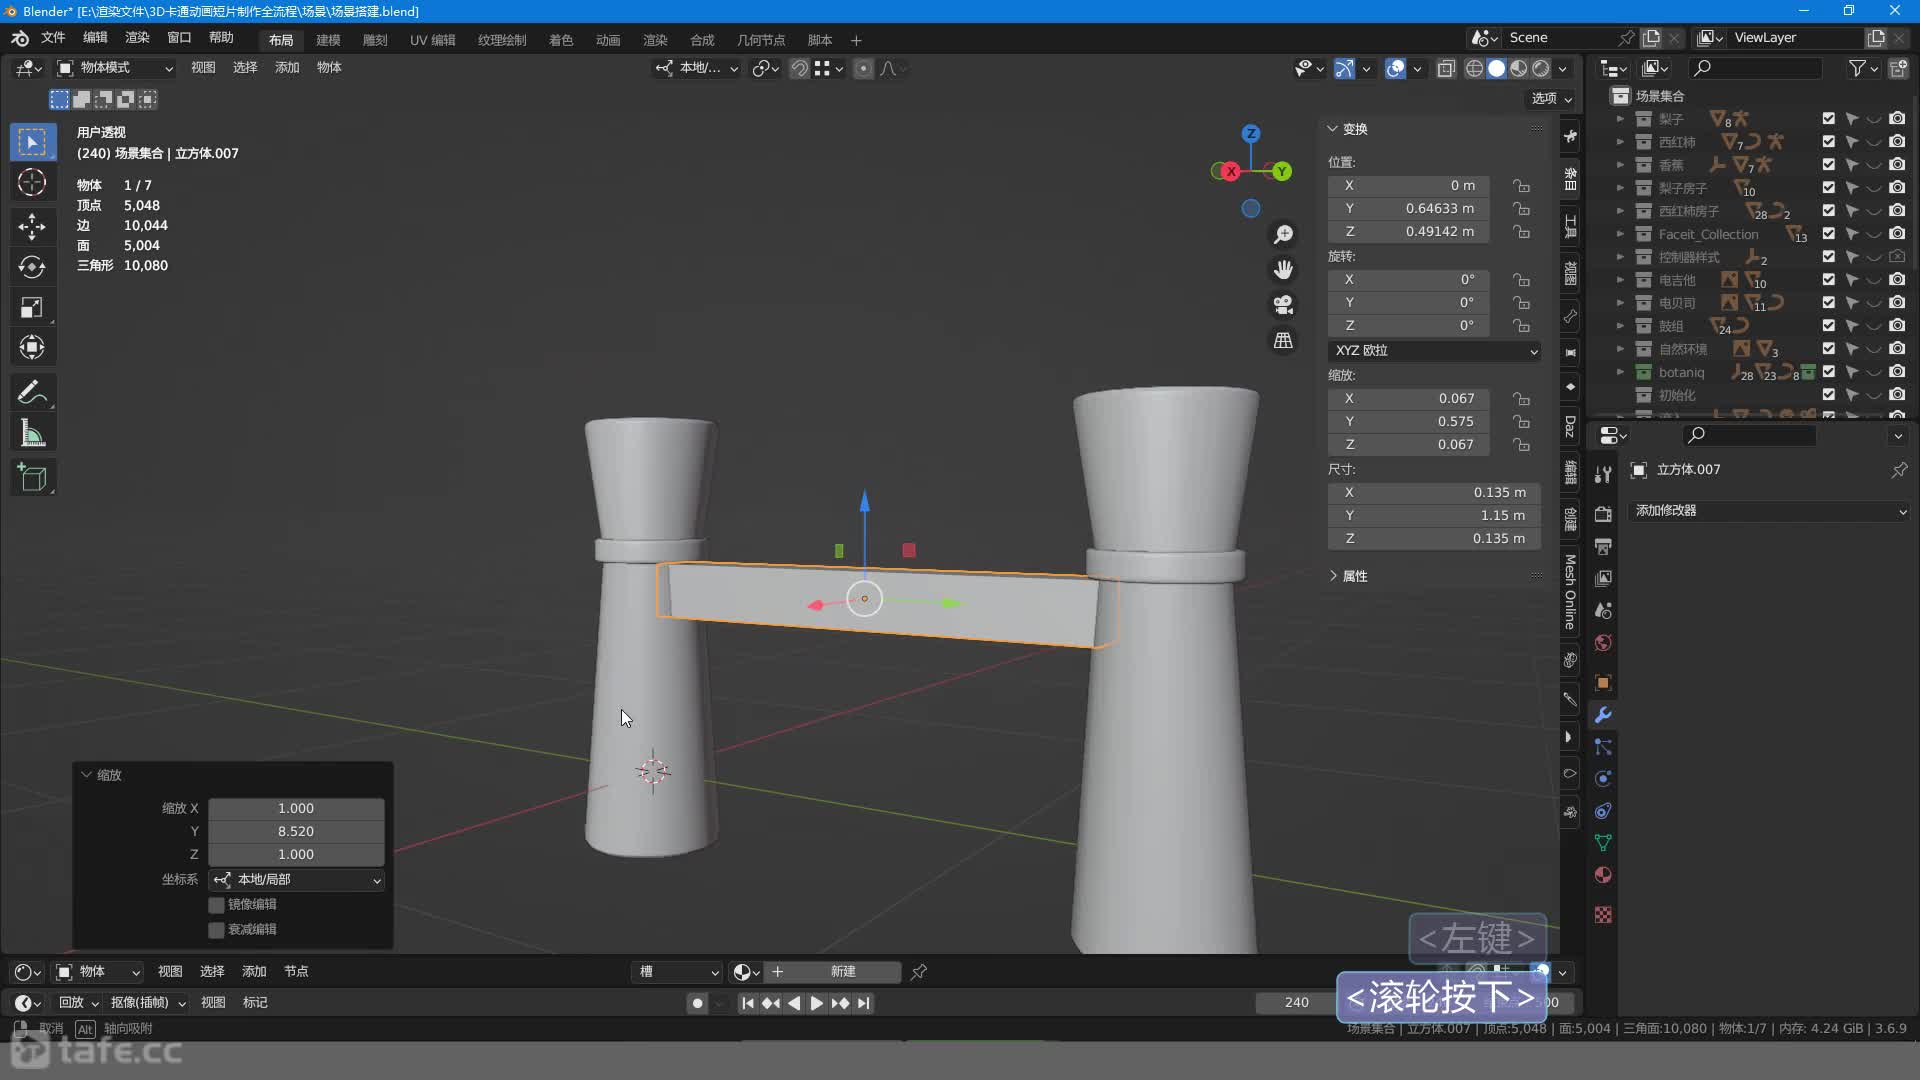1920x1080 pixels.
Task: Collapse the 变换 panel
Action: [1347, 129]
